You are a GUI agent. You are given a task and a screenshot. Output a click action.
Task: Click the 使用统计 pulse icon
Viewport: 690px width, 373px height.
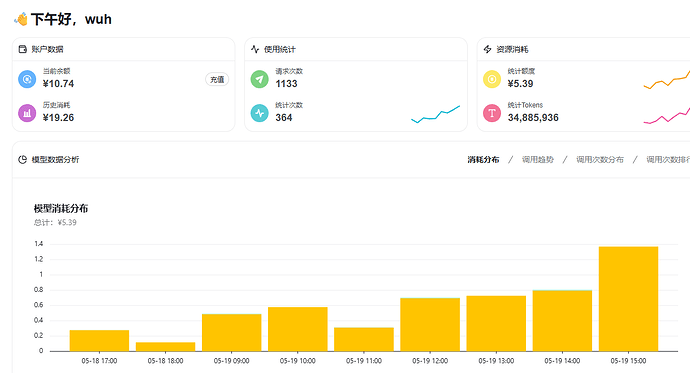pos(255,49)
